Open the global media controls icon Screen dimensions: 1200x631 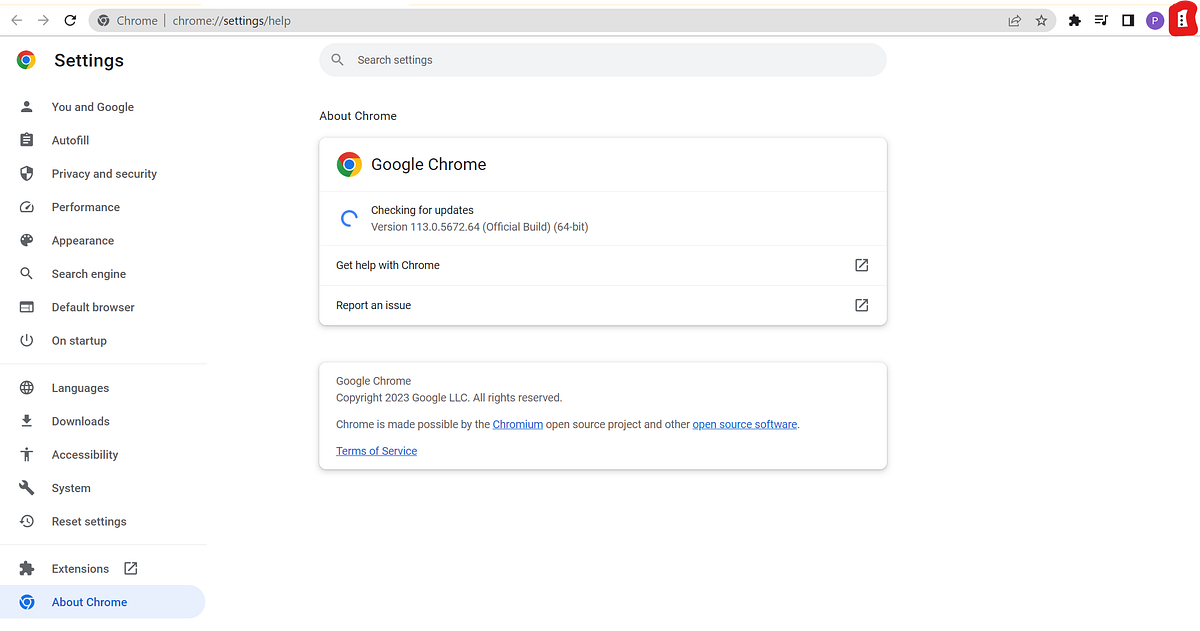1101,19
